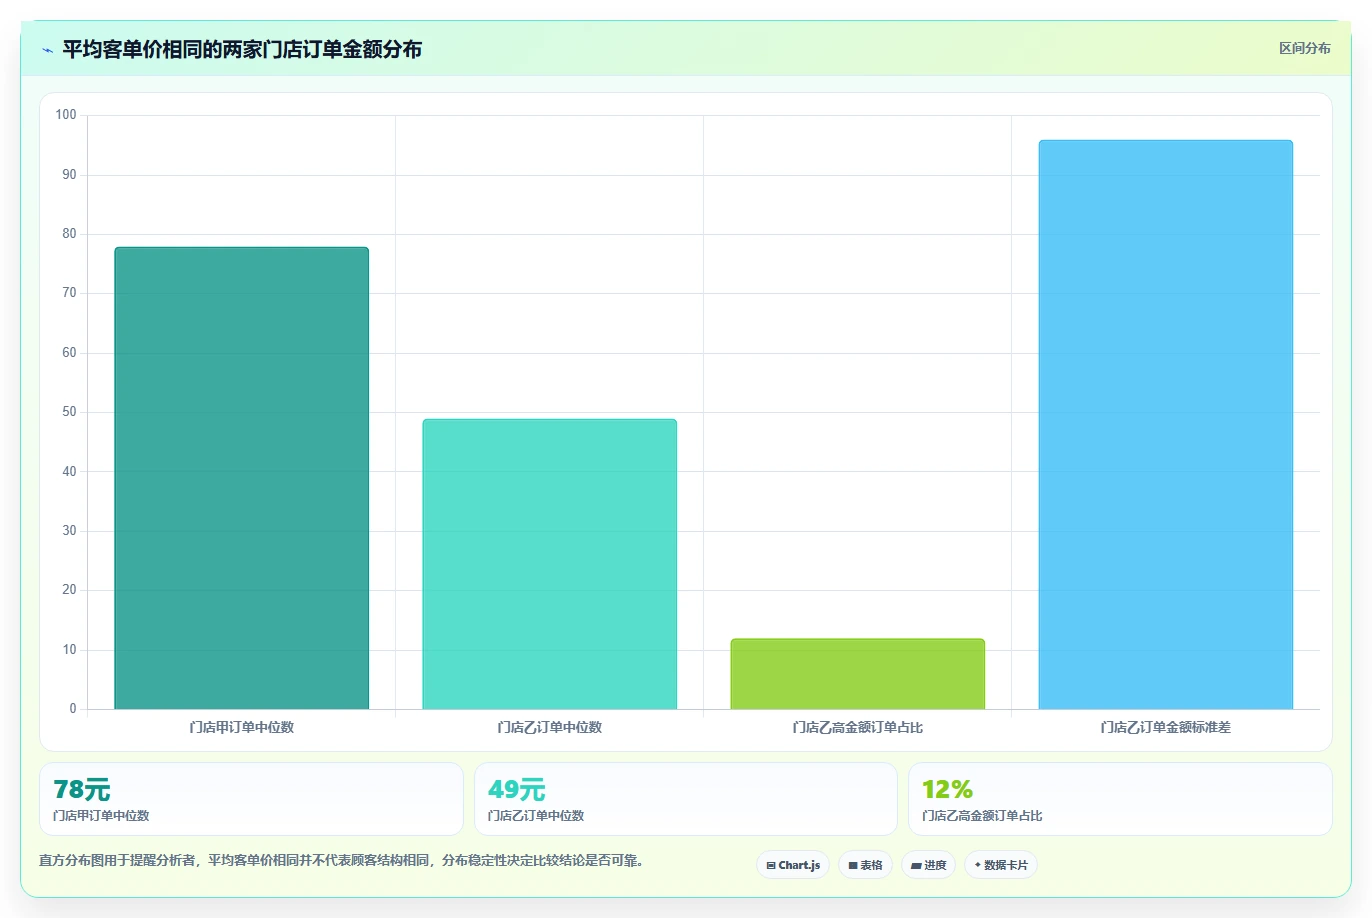Open the 数据卡片 chip
Image resolution: width=1372 pixels, height=918 pixels.
1001,865
